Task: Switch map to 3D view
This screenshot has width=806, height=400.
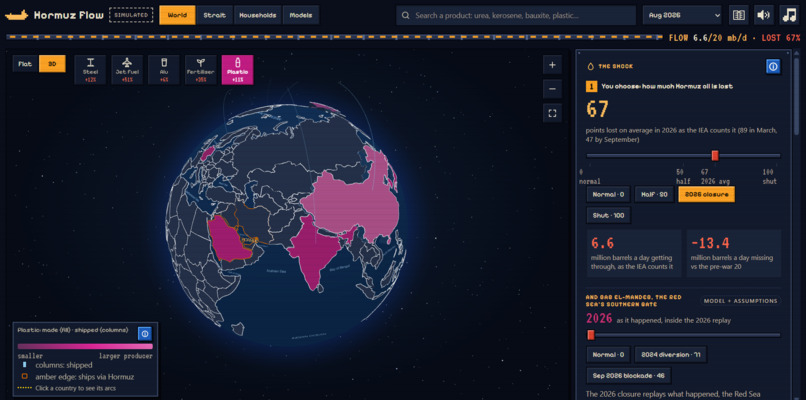Action: 52,64
